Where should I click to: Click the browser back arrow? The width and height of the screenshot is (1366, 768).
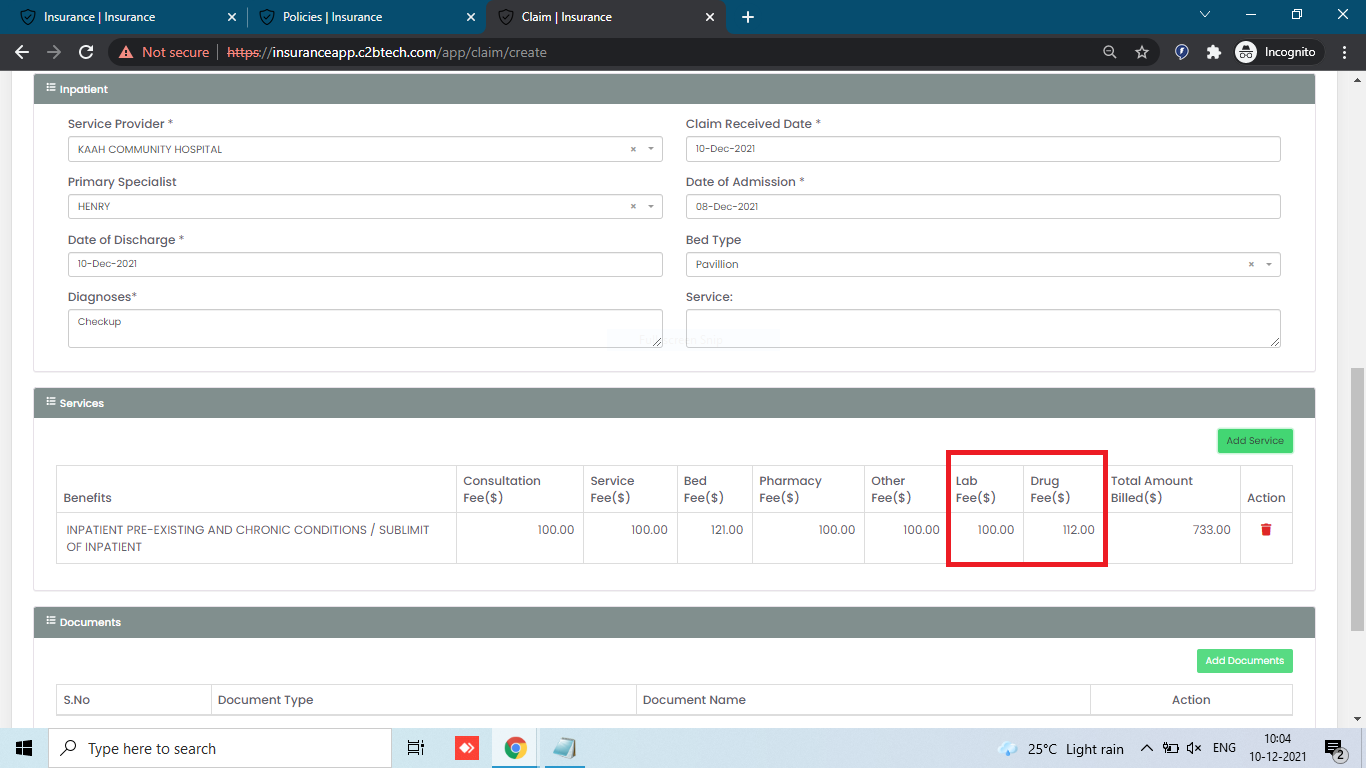(x=22, y=52)
